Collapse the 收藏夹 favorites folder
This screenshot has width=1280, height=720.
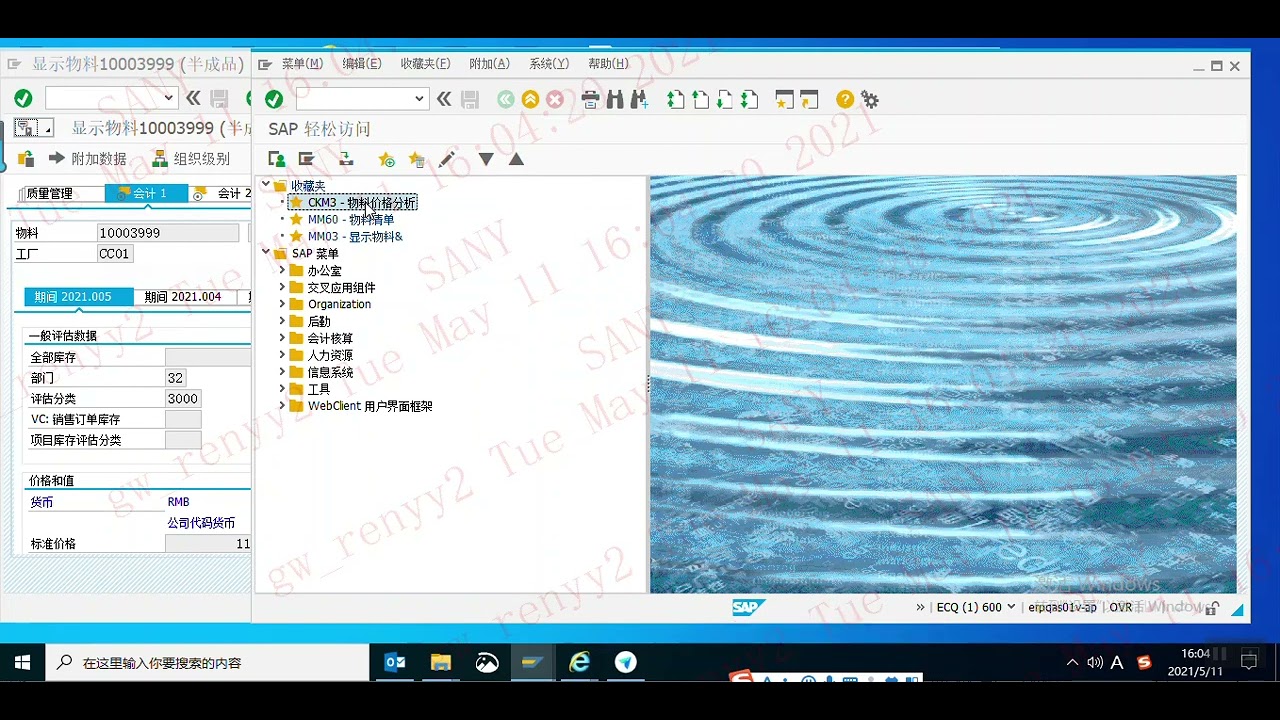(266, 185)
